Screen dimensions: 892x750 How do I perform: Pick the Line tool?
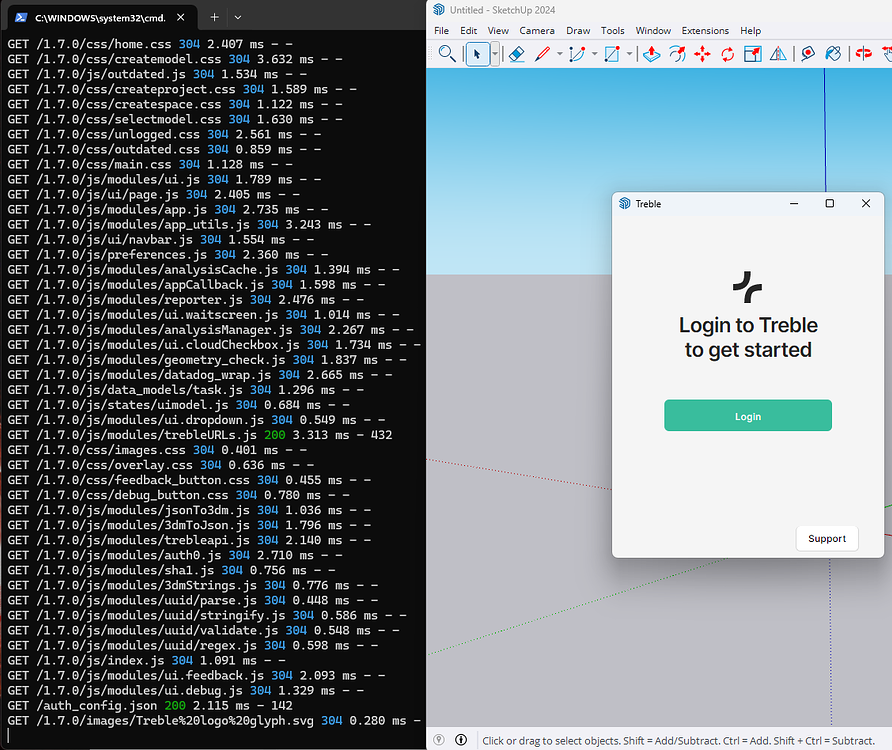pyautogui.click(x=541, y=53)
